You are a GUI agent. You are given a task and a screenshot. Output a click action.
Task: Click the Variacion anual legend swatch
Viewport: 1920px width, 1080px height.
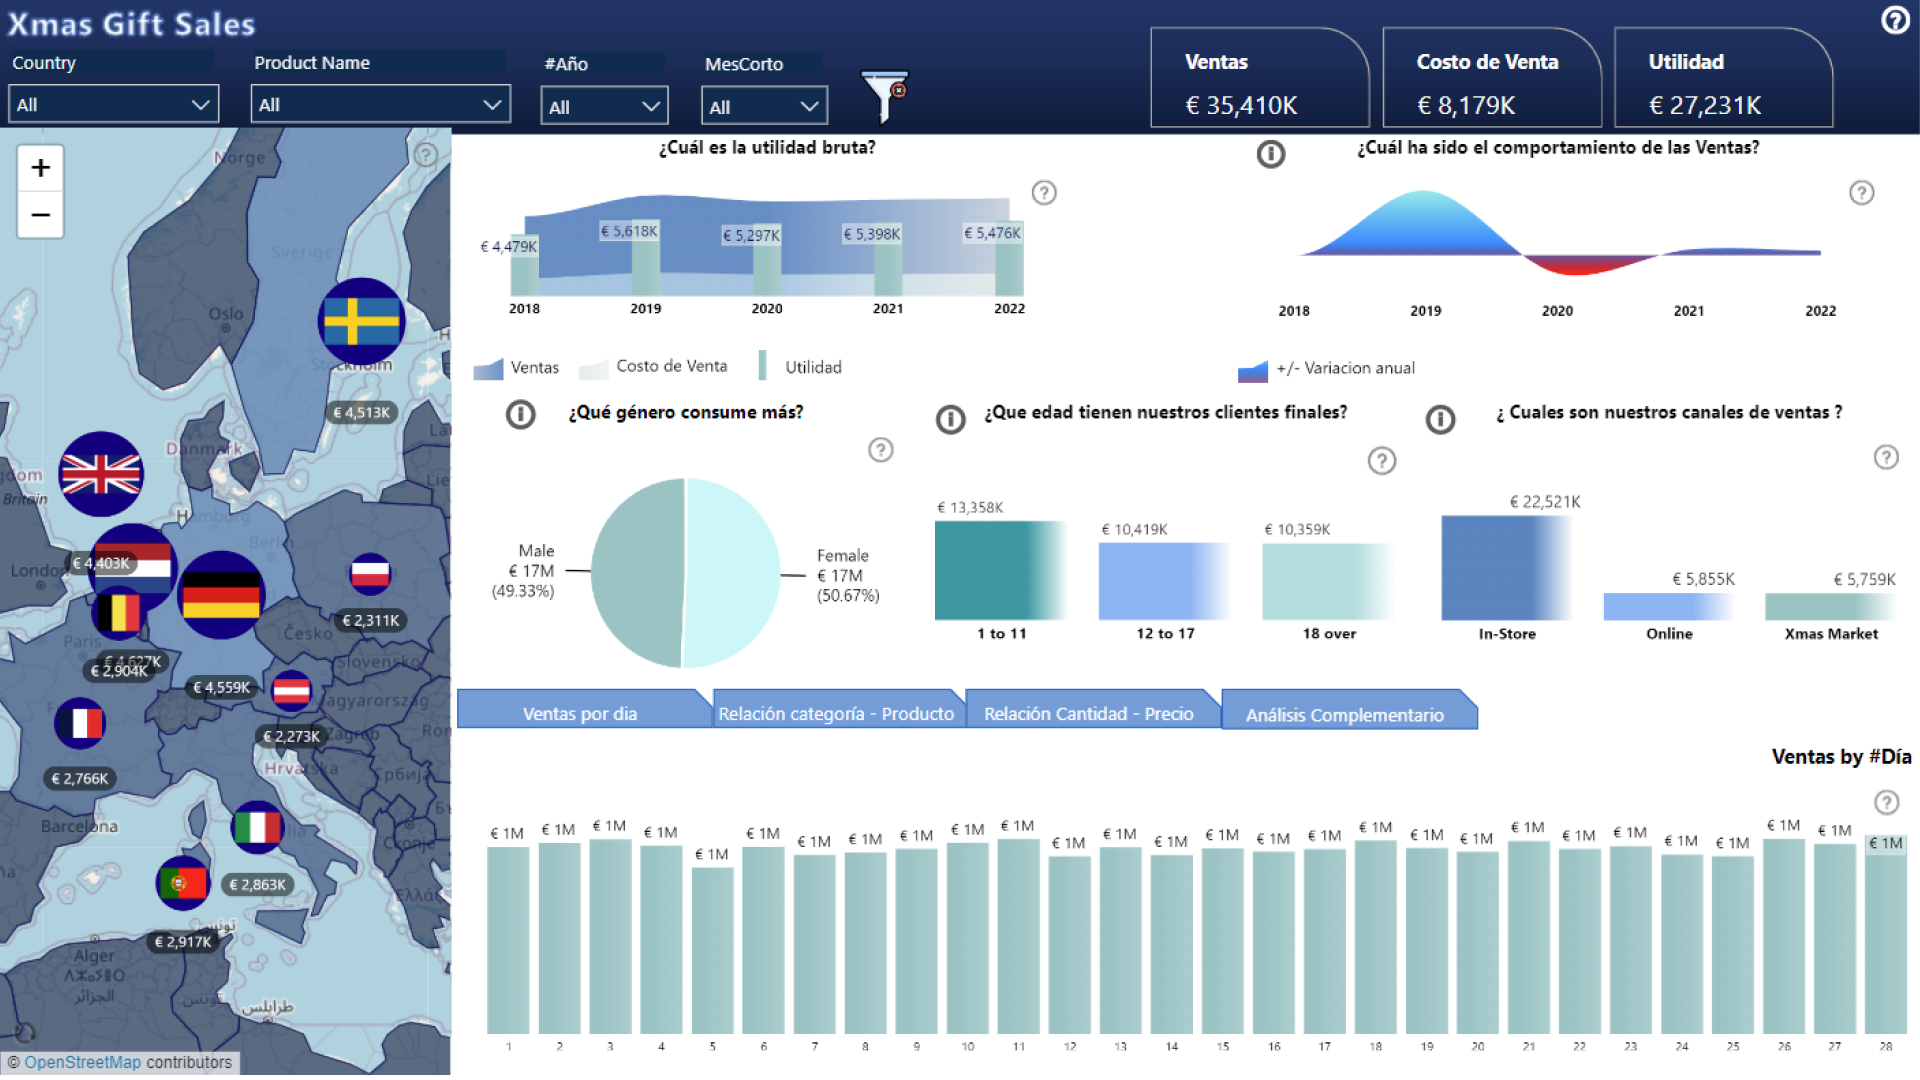[1253, 372]
